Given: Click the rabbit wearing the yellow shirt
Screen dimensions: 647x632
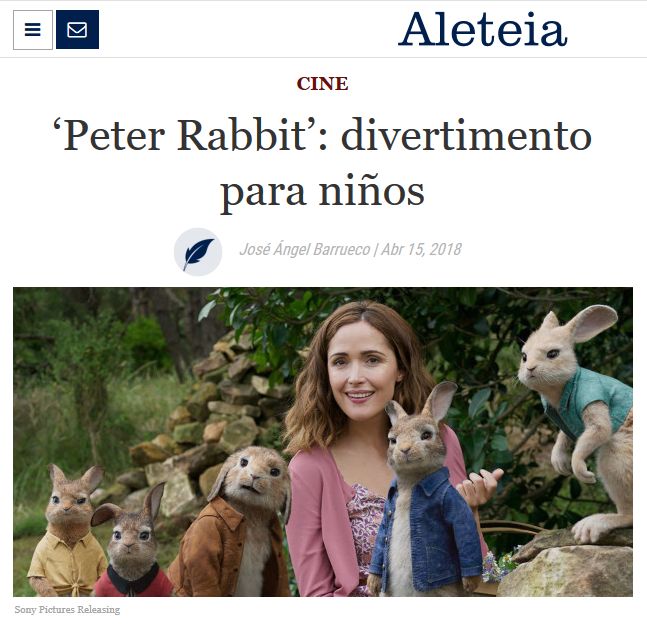Looking at the screenshot, I should 68,531.
